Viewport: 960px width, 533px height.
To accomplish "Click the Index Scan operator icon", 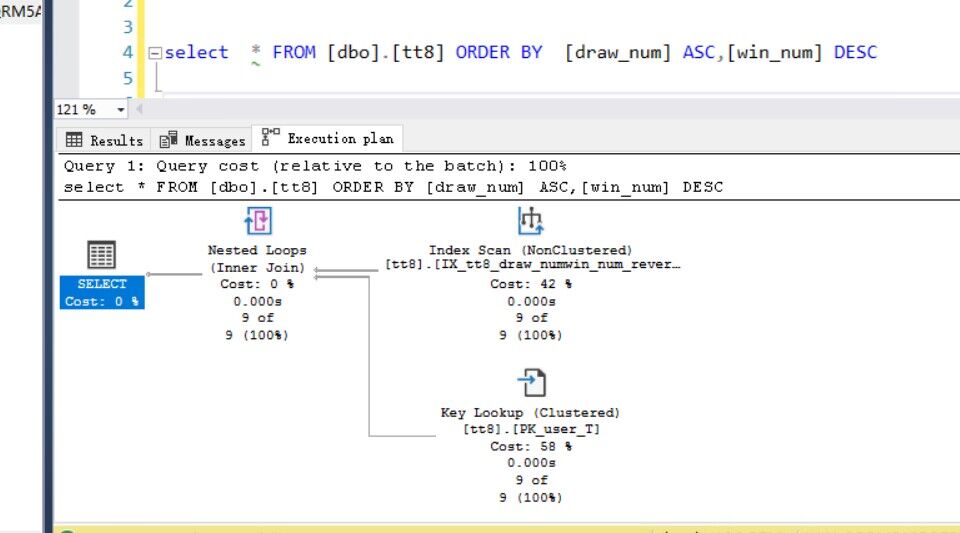I will (x=530, y=221).
